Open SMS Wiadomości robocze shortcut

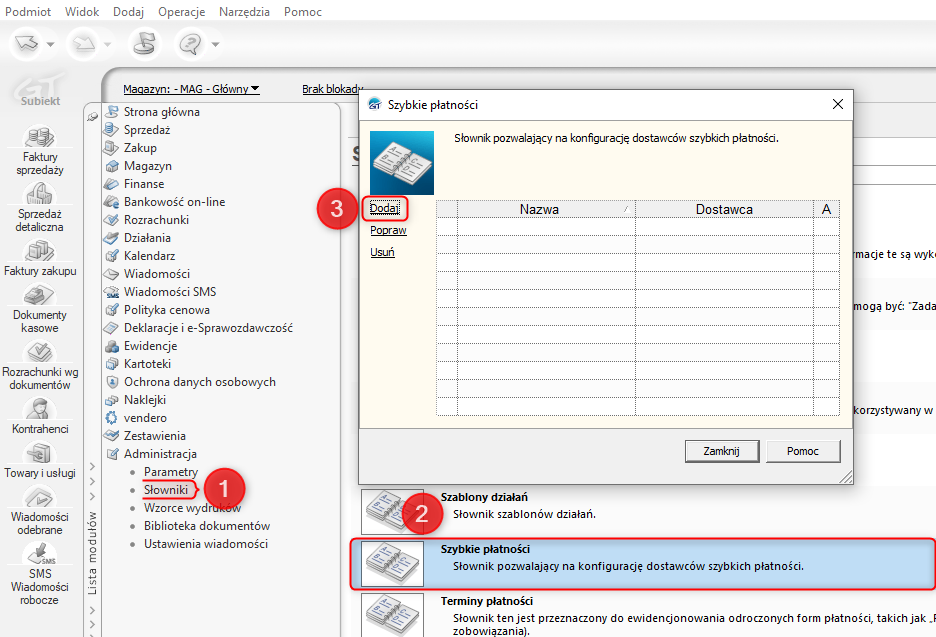(x=39, y=575)
